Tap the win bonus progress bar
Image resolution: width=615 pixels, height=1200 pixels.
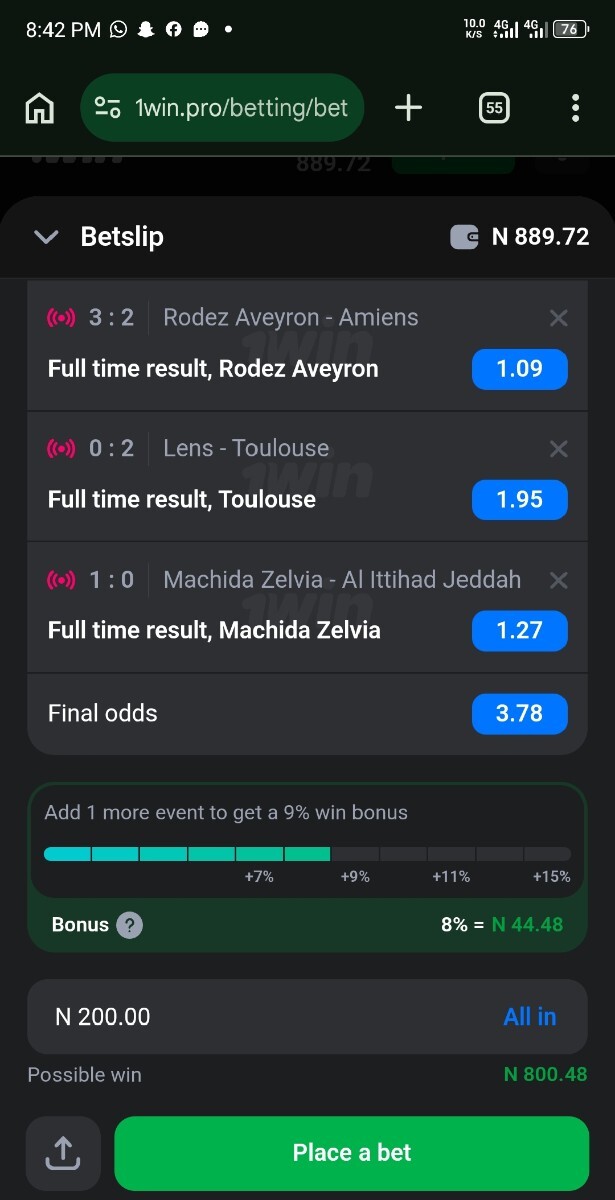tap(307, 854)
